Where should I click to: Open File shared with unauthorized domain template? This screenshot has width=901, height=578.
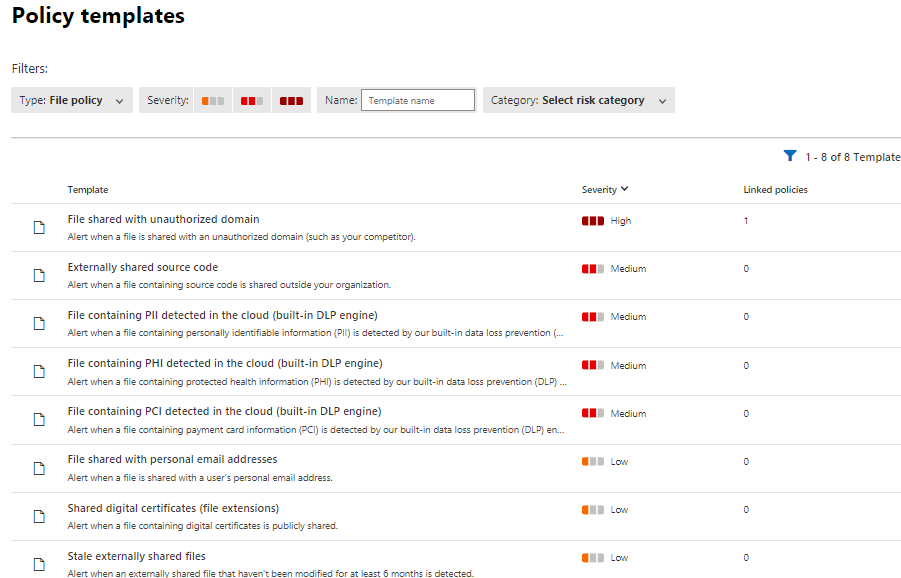point(163,219)
